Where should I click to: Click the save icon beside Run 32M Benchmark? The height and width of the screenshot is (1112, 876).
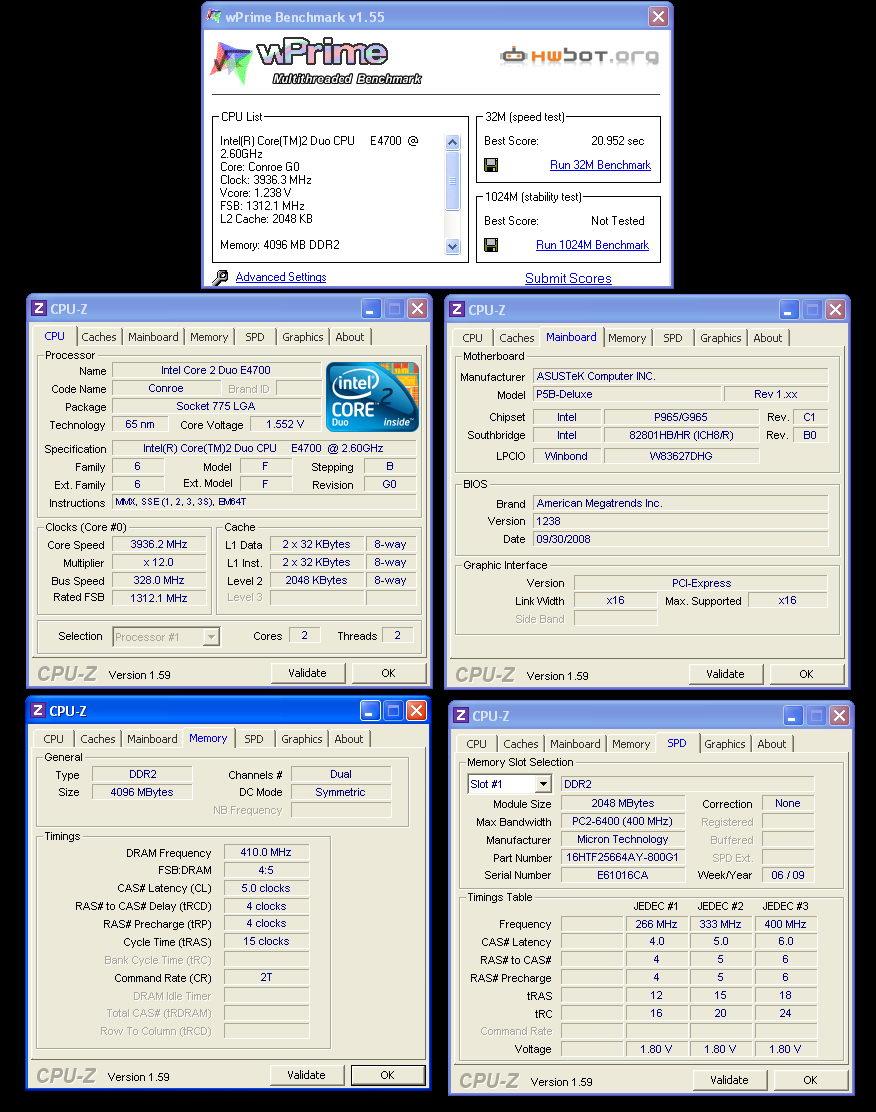click(490, 165)
